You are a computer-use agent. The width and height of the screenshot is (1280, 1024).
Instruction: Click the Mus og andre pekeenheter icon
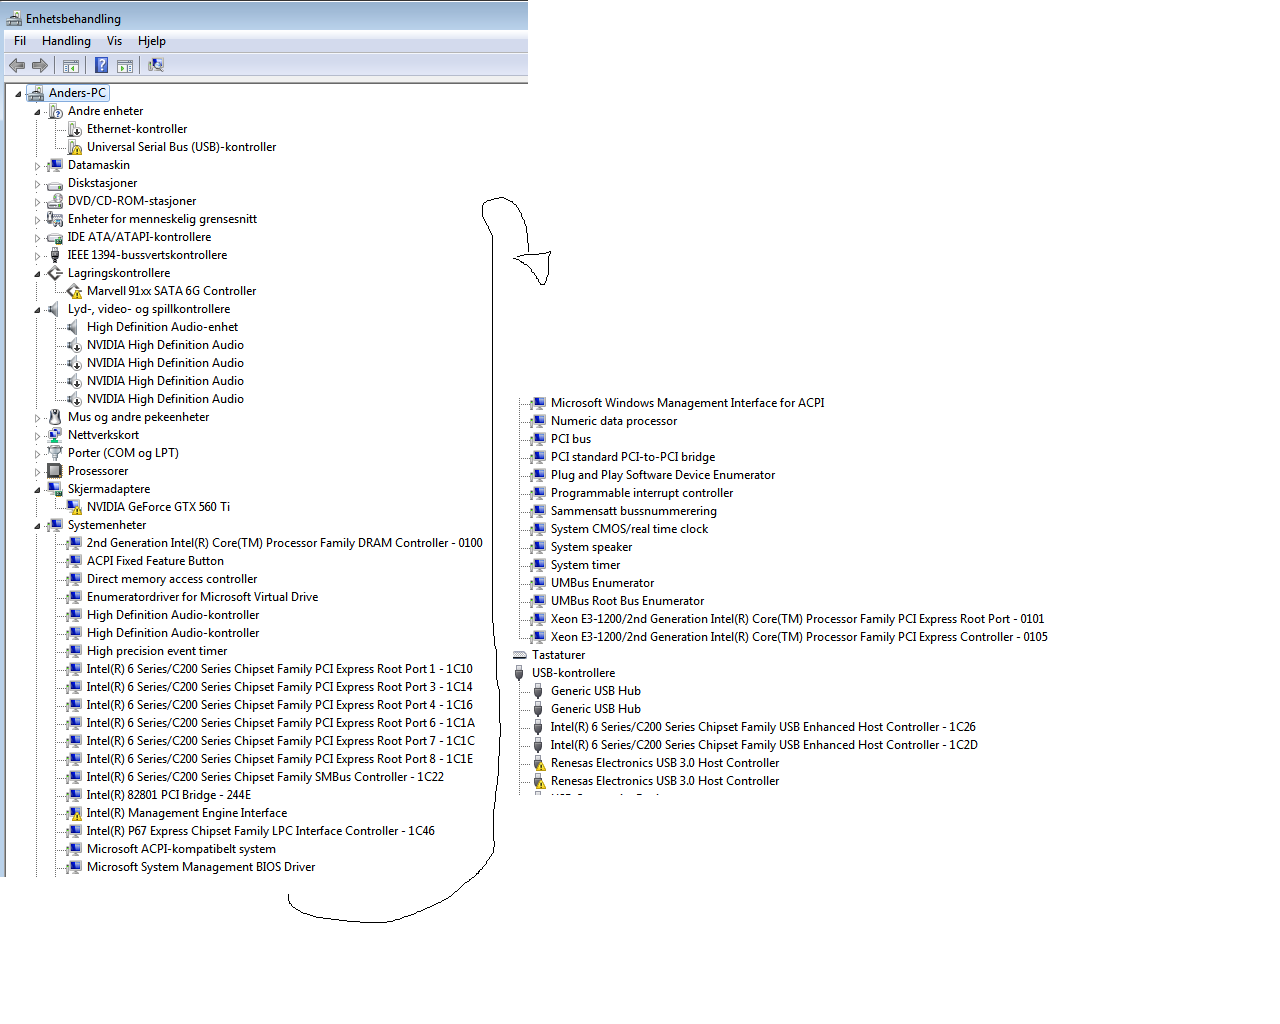55,417
